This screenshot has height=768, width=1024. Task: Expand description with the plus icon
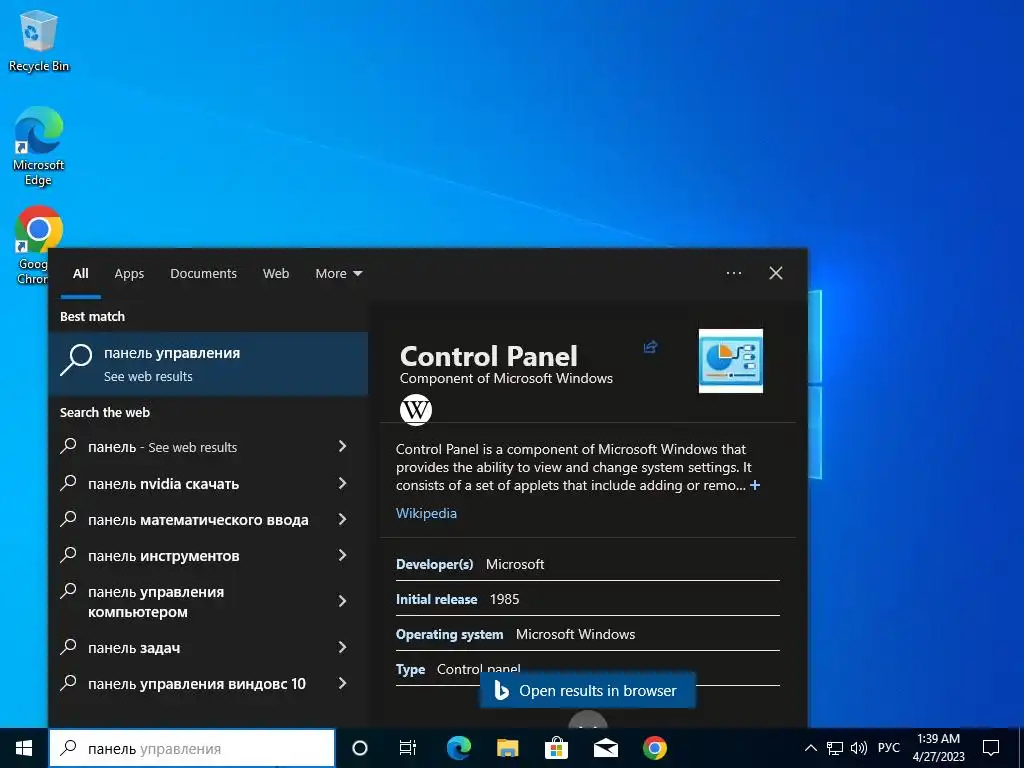point(755,485)
